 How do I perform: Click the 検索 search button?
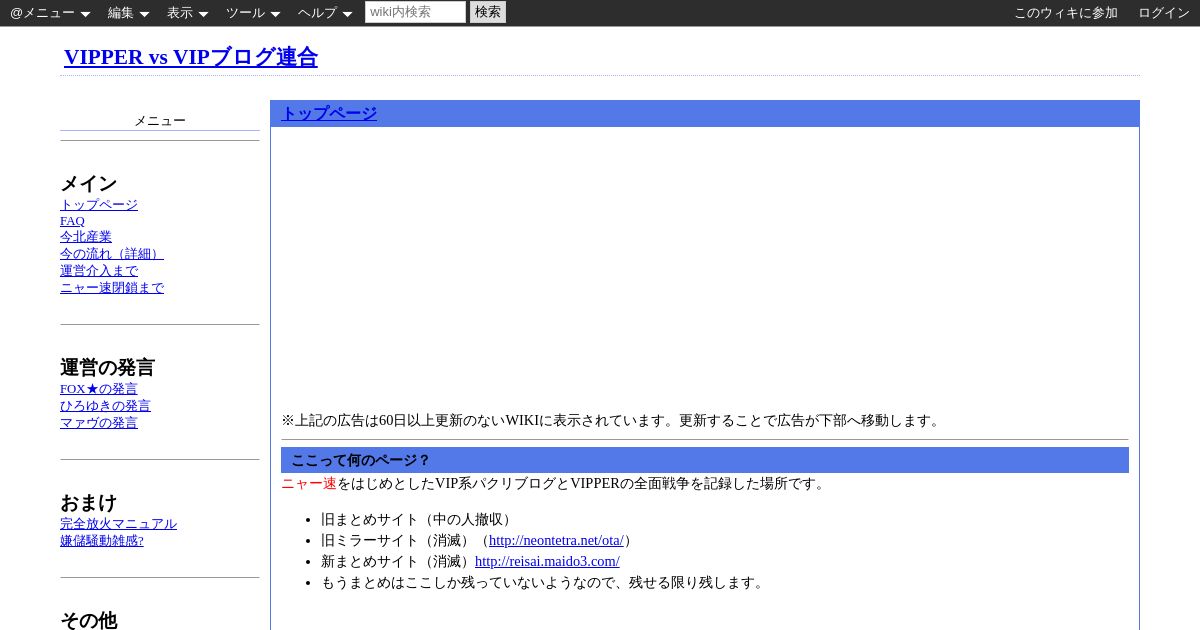(488, 12)
